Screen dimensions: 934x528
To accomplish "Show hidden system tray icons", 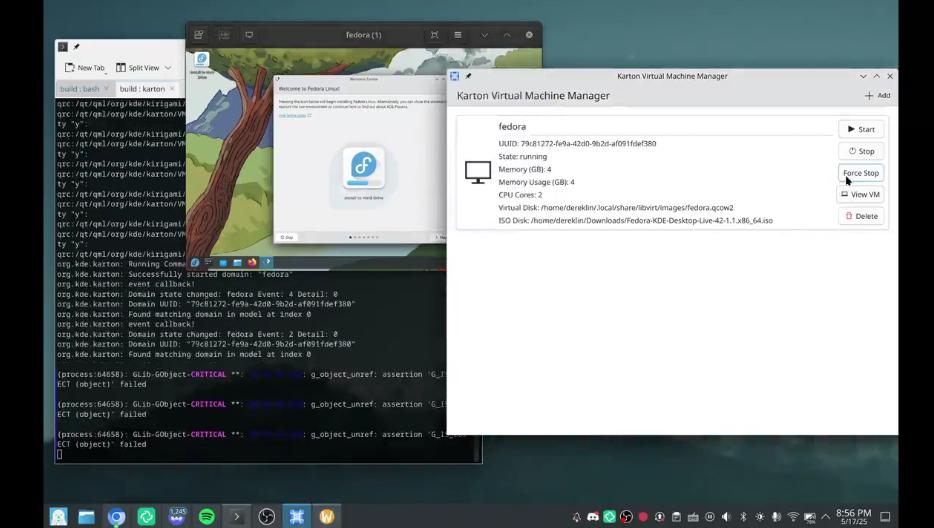I will [826, 517].
